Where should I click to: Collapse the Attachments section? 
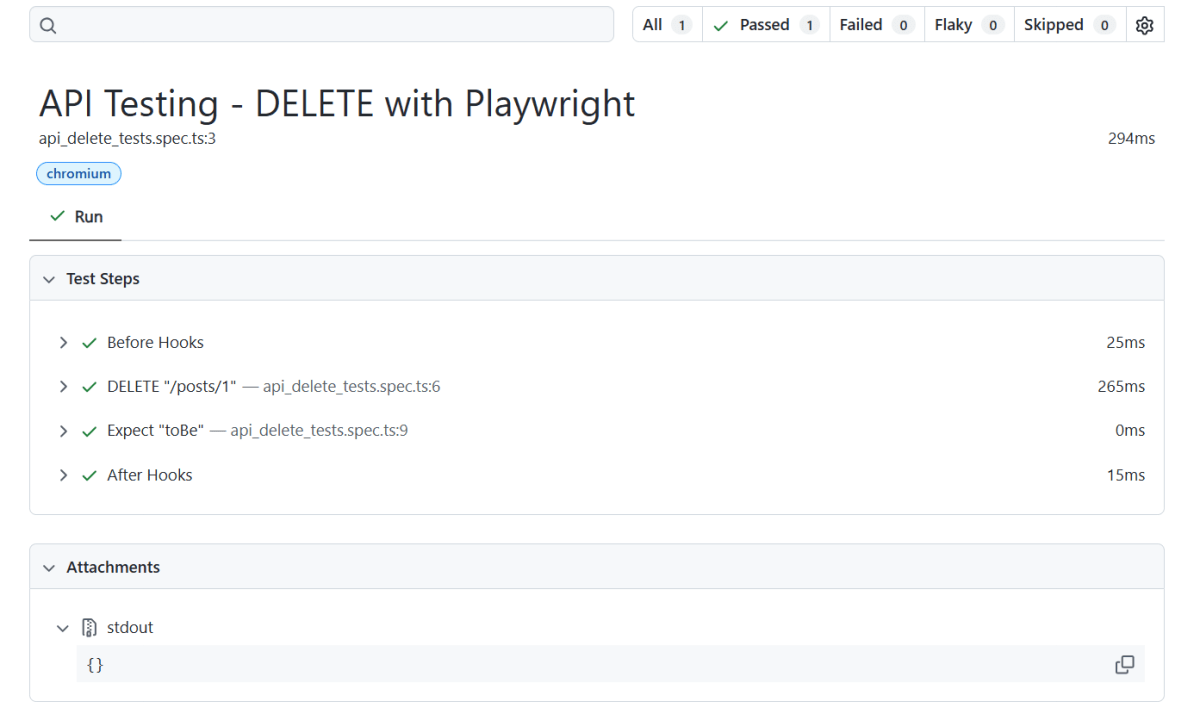pyautogui.click(x=49, y=568)
